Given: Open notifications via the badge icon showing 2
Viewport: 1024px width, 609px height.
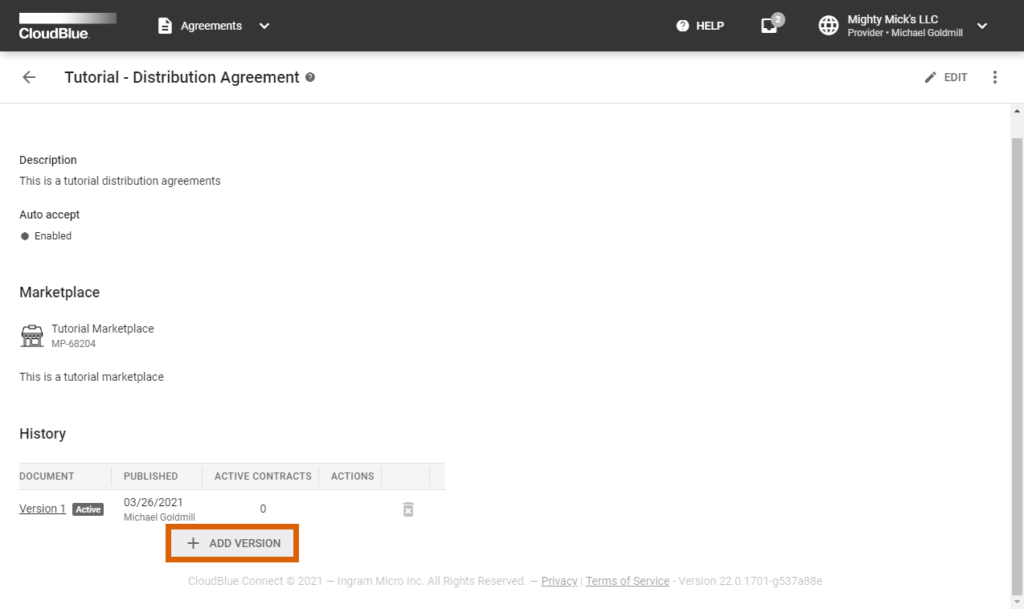Looking at the screenshot, I should 768,26.
